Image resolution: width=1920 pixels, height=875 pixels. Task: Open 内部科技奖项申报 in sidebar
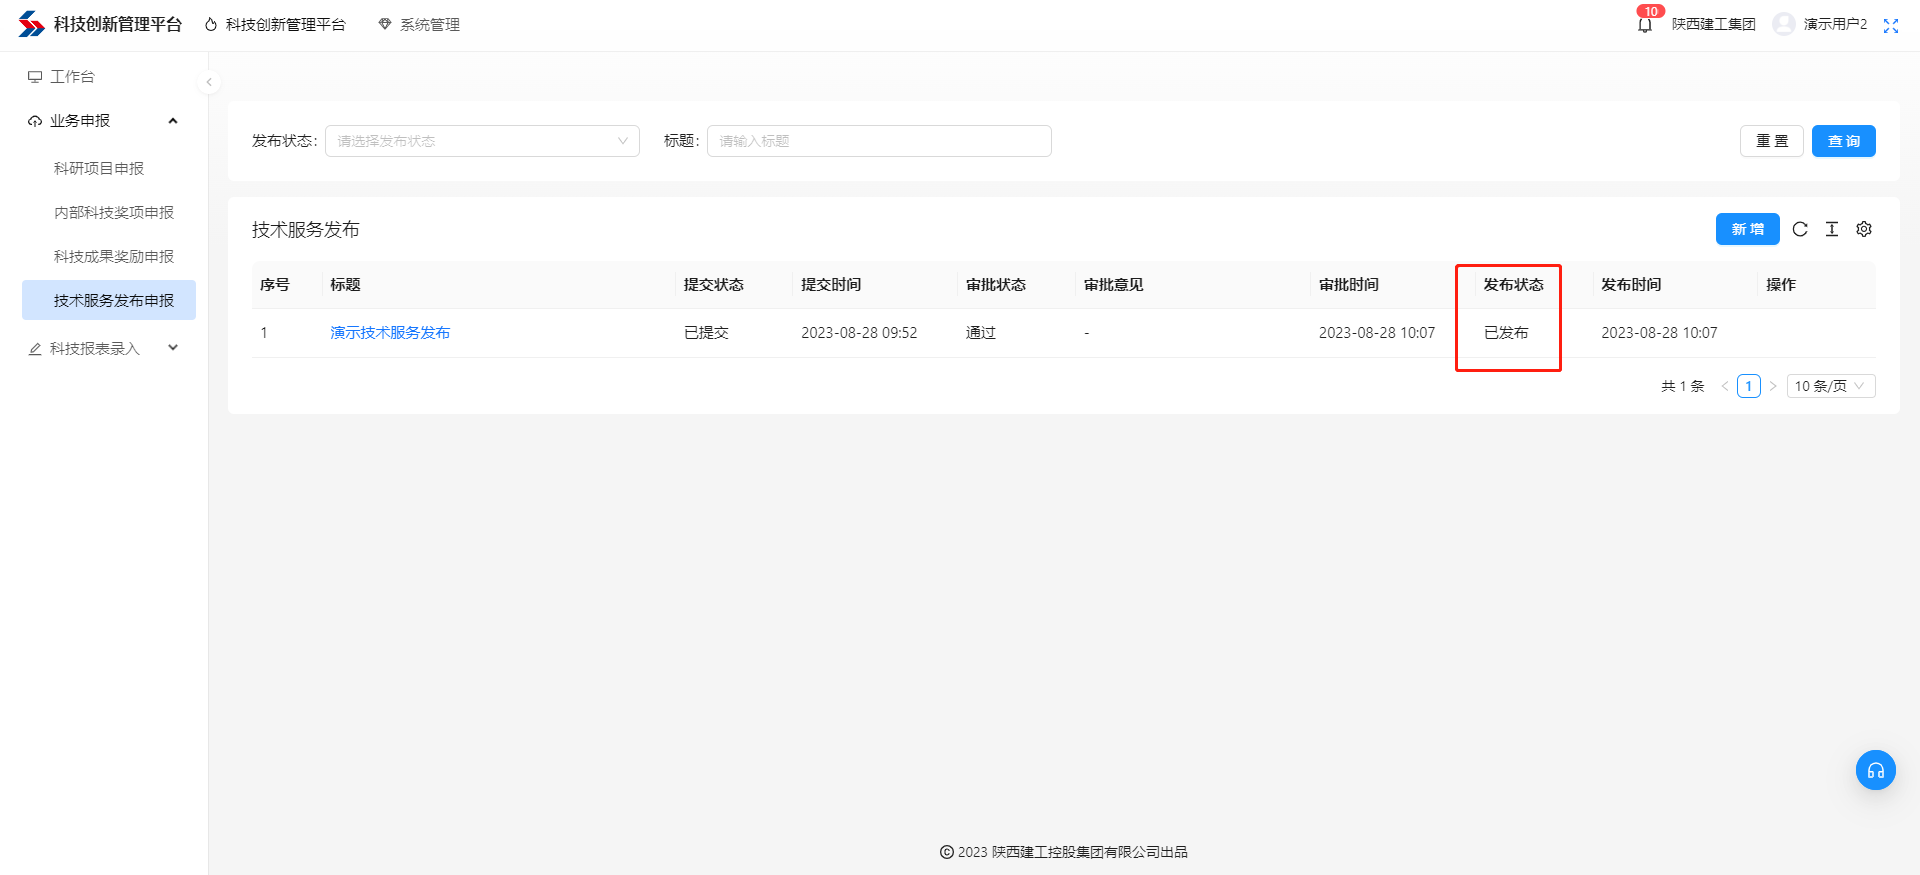(x=114, y=213)
